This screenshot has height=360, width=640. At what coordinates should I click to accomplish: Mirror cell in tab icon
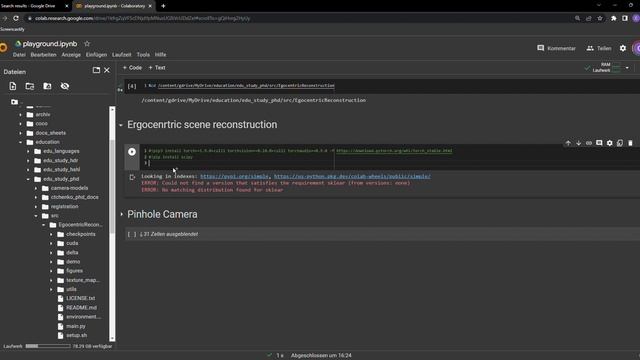[620, 143]
